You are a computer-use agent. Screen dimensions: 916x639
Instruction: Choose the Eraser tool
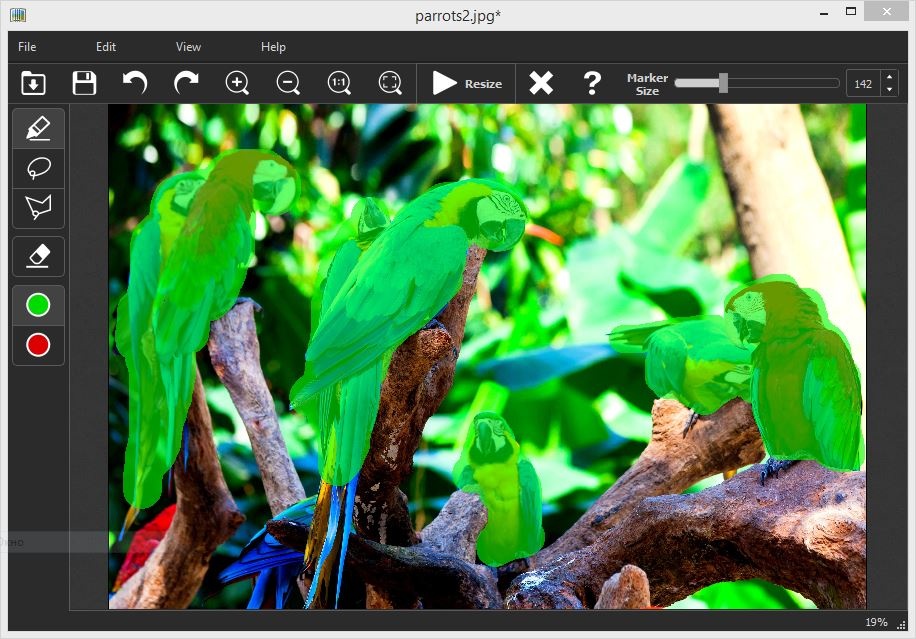click(38, 256)
